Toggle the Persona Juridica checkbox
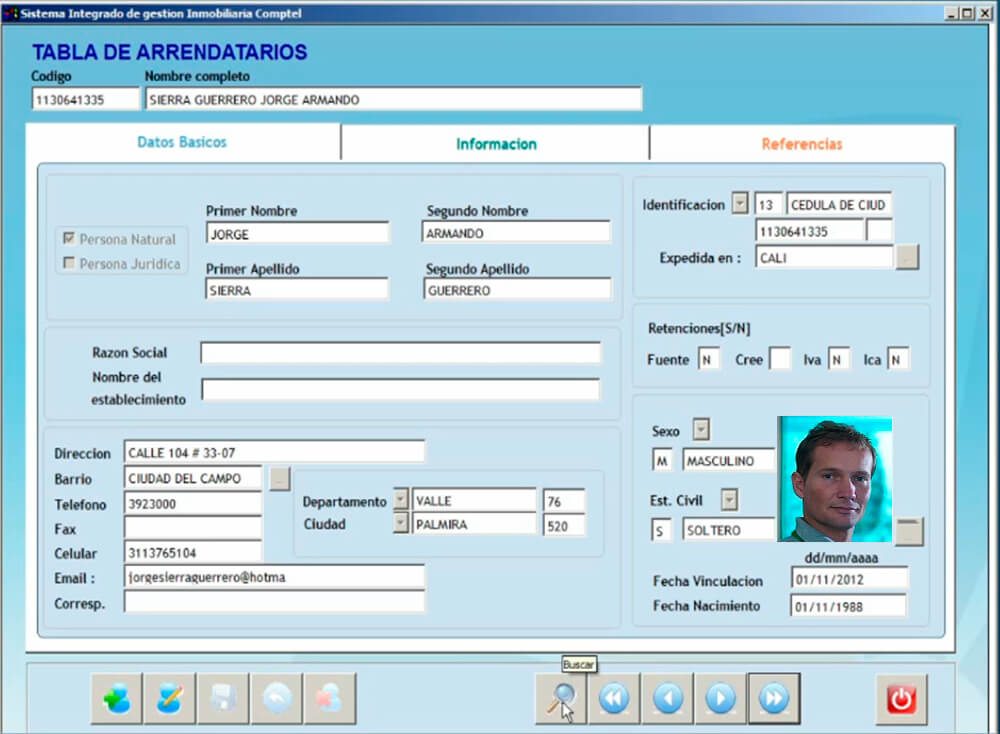Image resolution: width=1000 pixels, height=734 pixels. click(x=69, y=264)
